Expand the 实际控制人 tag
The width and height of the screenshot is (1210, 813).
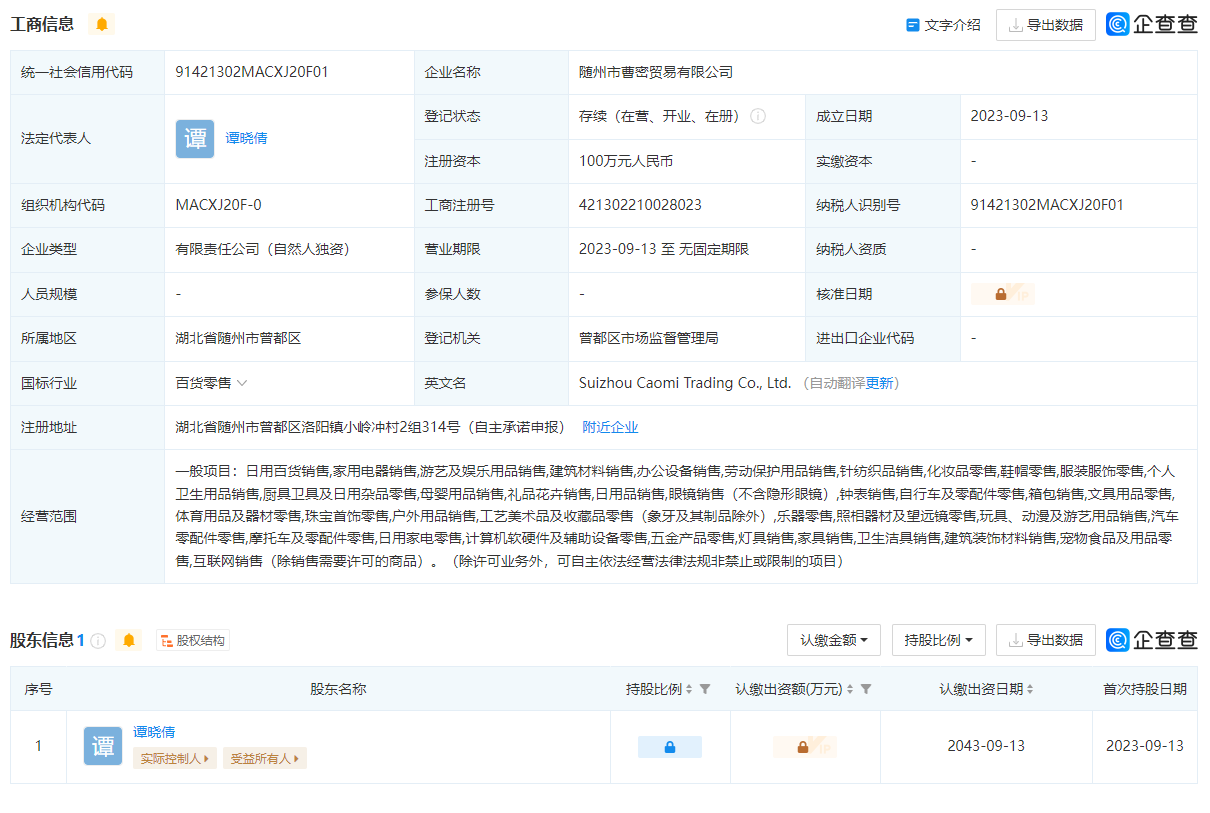tap(175, 759)
